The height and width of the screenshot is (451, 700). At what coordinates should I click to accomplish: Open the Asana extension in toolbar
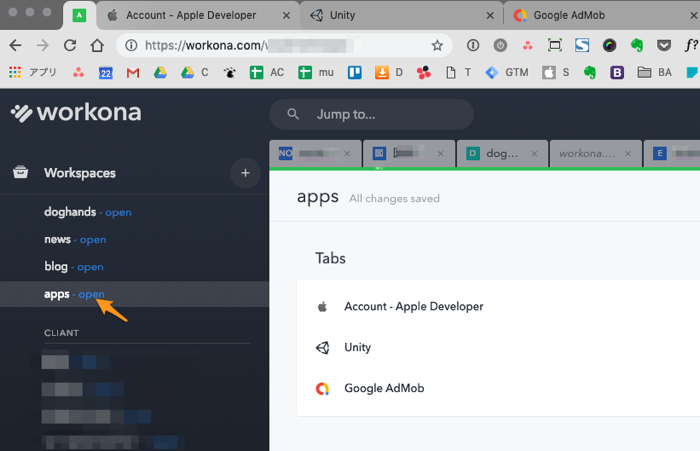[x=528, y=45]
